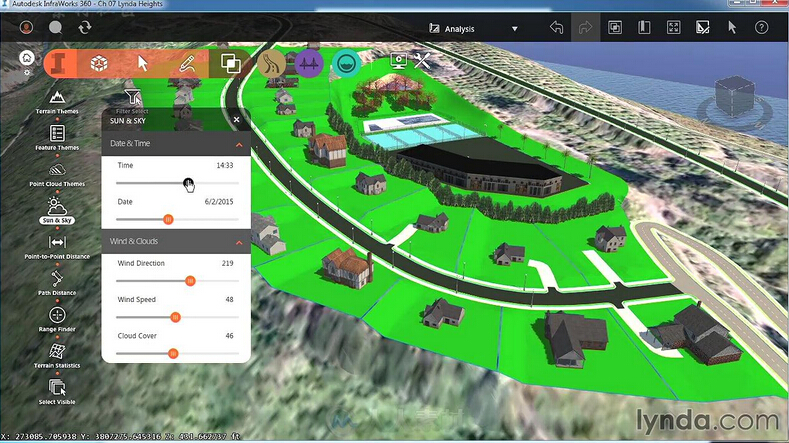Click the tan road design icon

click(x=270, y=64)
